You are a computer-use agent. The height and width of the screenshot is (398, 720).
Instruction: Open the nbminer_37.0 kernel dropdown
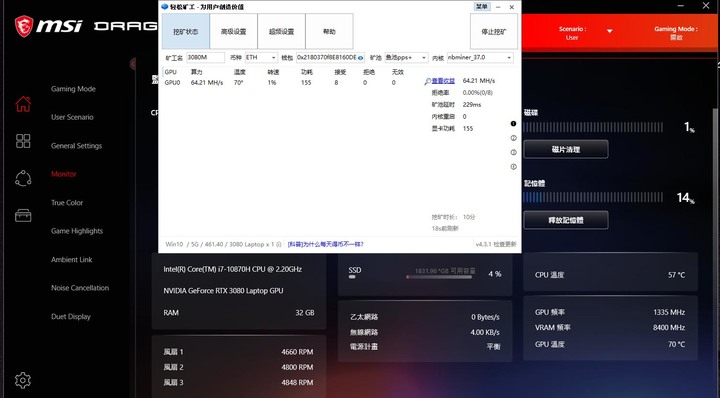point(480,57)
